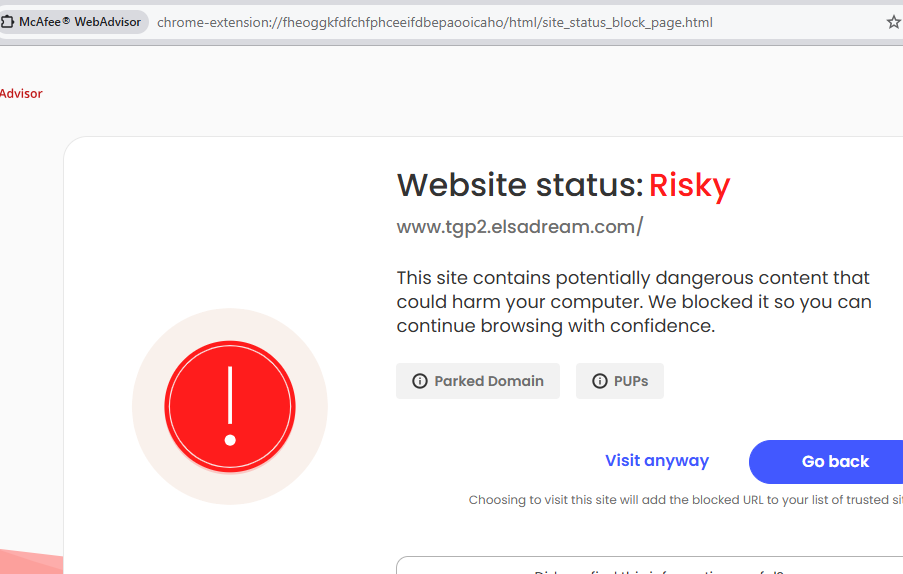903x574 pixels.
Task: Proceed via the Visit anyway link
Action: coord(657,461)
